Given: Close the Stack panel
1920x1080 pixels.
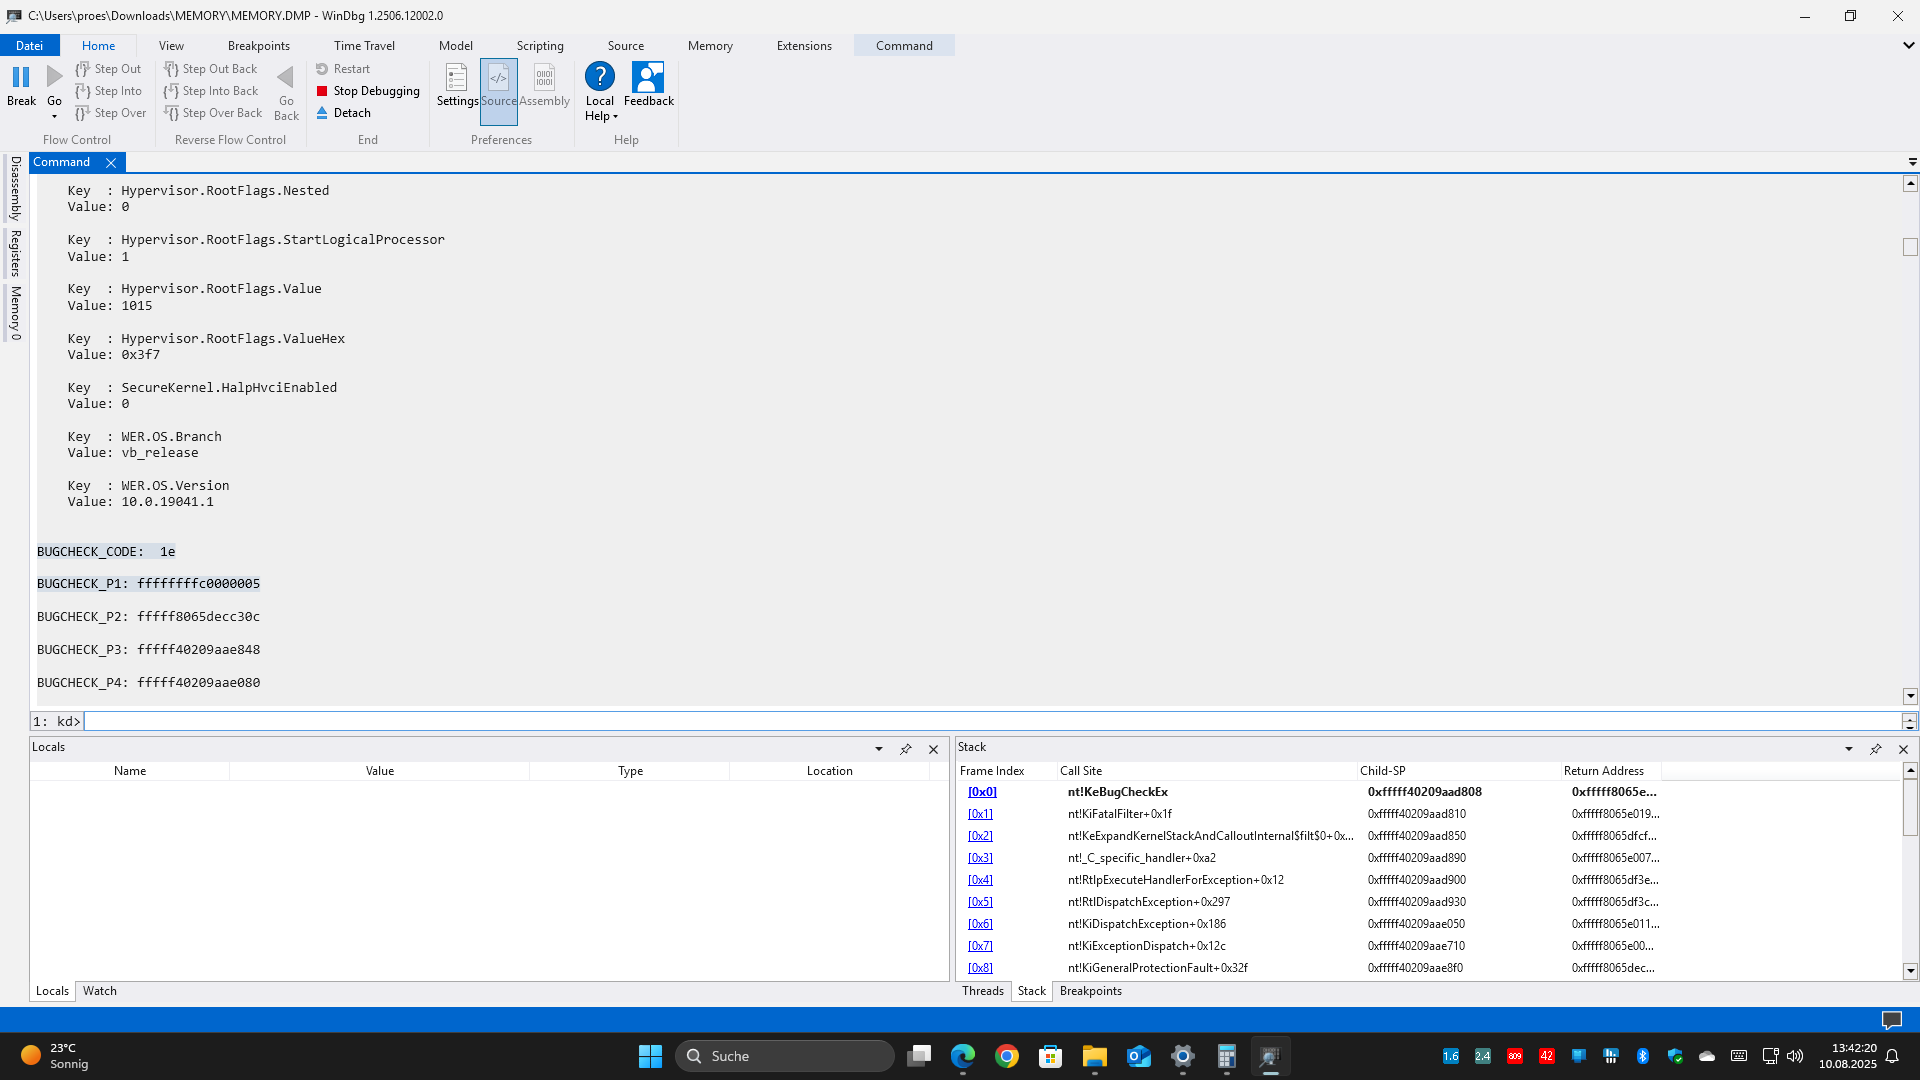Looking at the screenshot, I should (x=1903, y=749).
